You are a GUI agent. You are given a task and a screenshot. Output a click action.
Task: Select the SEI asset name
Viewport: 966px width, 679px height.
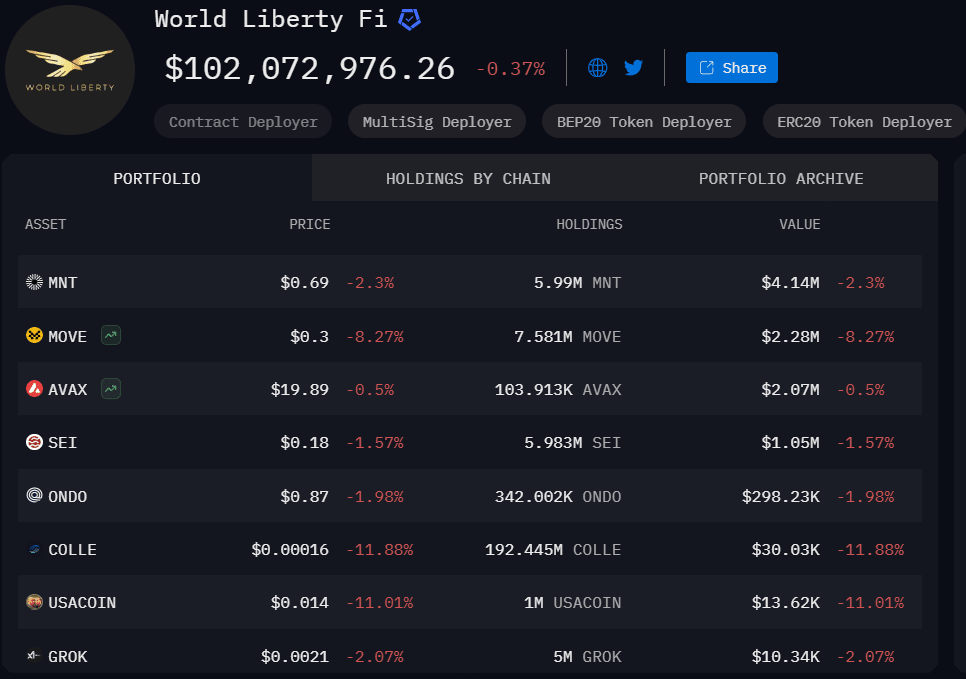click(x=63, y=443)
